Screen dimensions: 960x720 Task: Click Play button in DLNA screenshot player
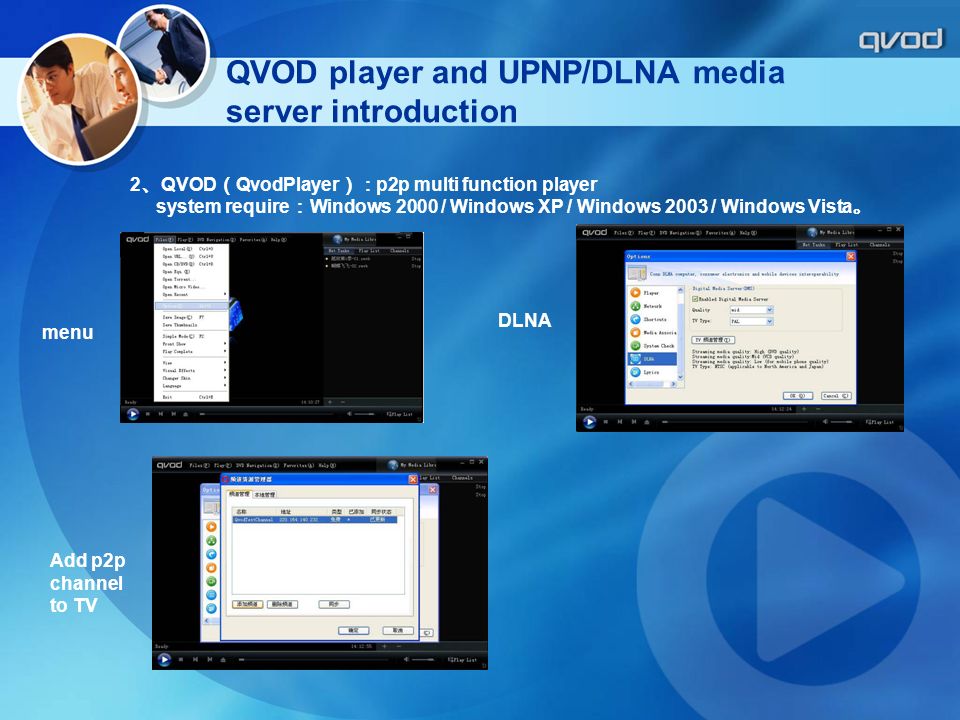point(590,422)
